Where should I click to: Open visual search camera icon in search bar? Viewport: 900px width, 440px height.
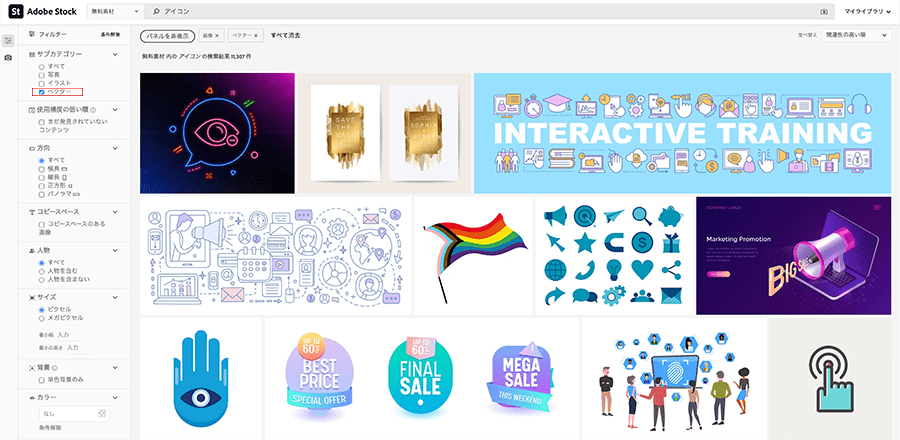tap(824, 11)
